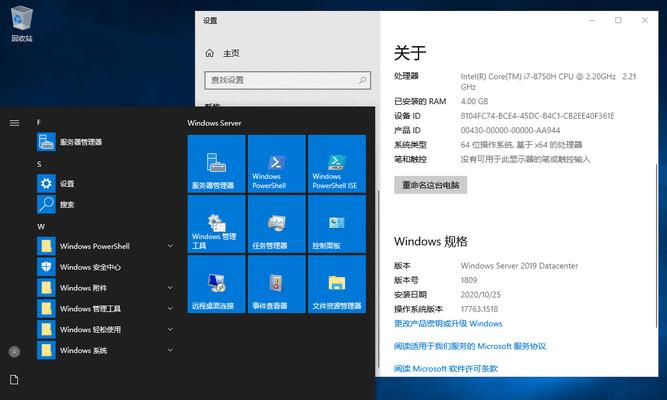Expand the Windows System group chevron
Image resolution: width=667 pixels, height=400 pixels.
(x=170, y=350)
